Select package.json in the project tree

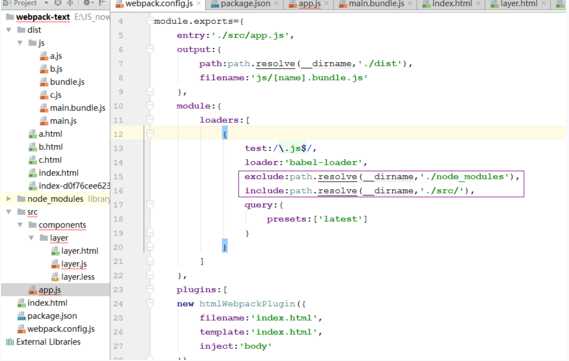tap(52, 316)
